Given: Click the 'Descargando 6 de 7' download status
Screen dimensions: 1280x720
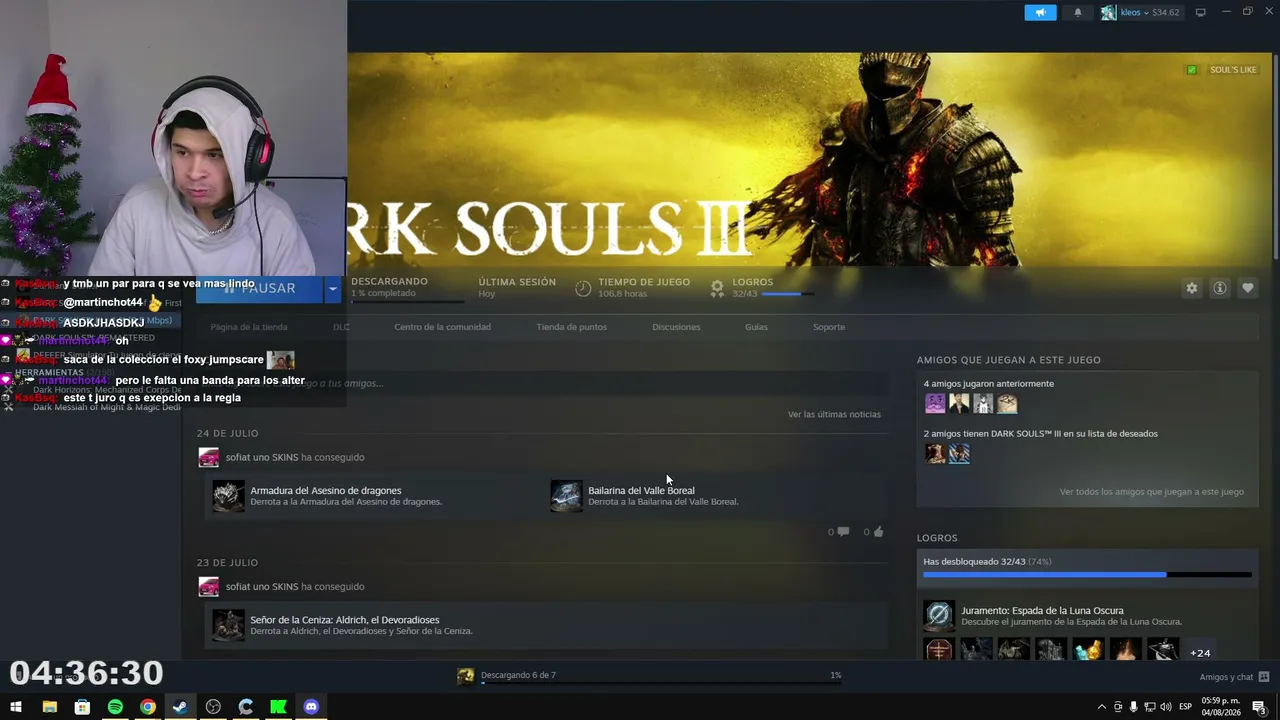Looking at the screenshot, I should coord(518,675).
